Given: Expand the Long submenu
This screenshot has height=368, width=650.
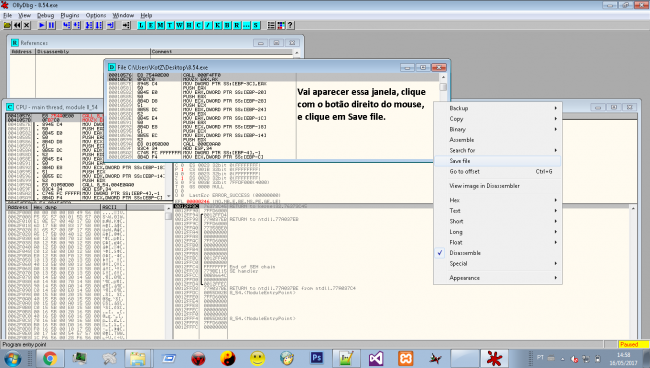Looking at the screenshot, I should coord(497,232).
